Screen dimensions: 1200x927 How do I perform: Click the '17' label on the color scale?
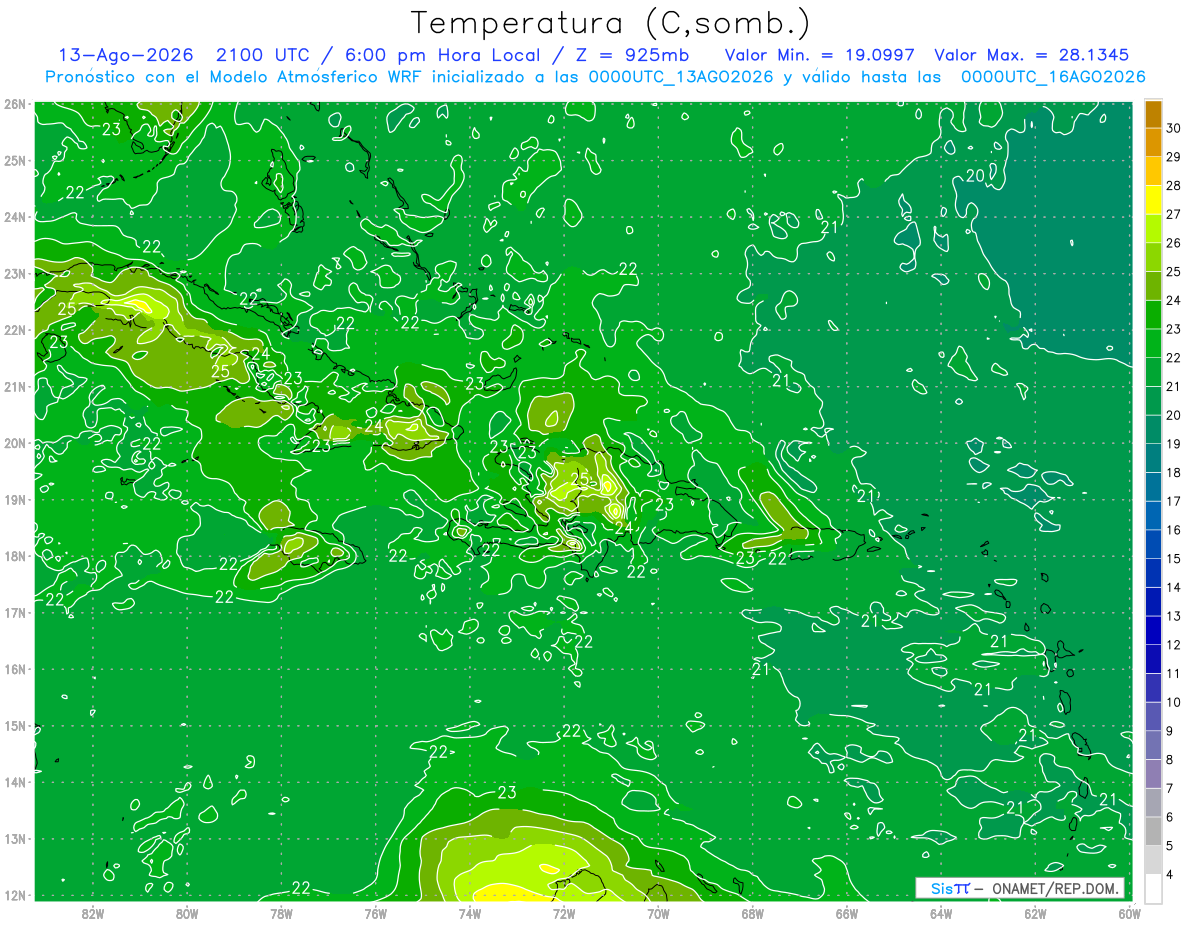[x=1173, y=501]
